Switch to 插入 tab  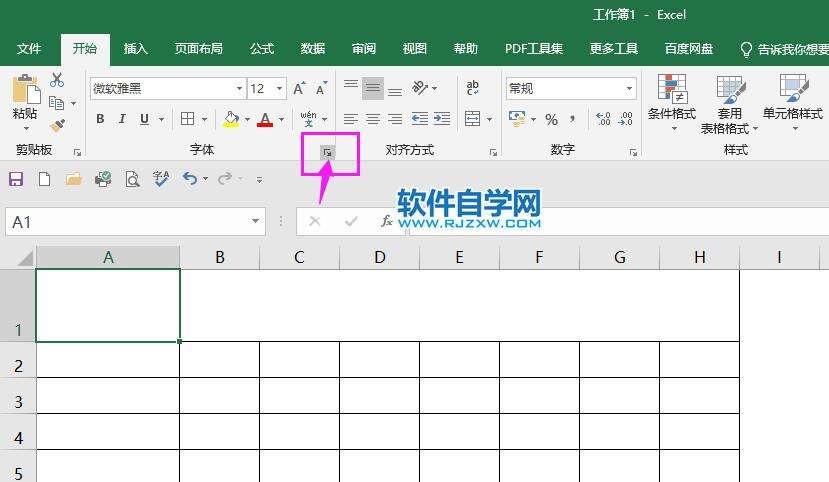click(x=135, y=49)
